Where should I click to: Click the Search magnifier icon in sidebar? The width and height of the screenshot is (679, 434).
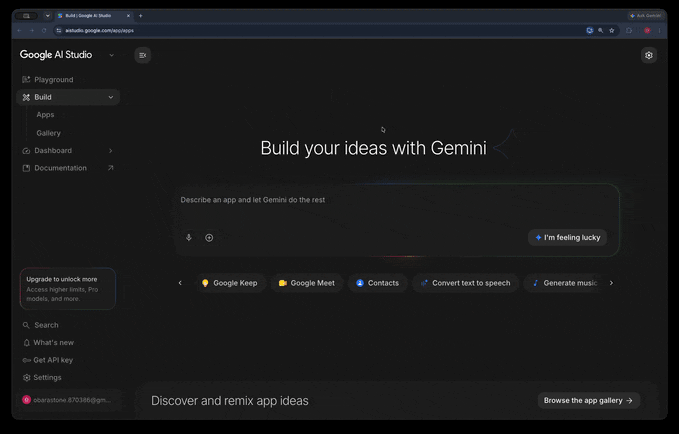point(26,325)
